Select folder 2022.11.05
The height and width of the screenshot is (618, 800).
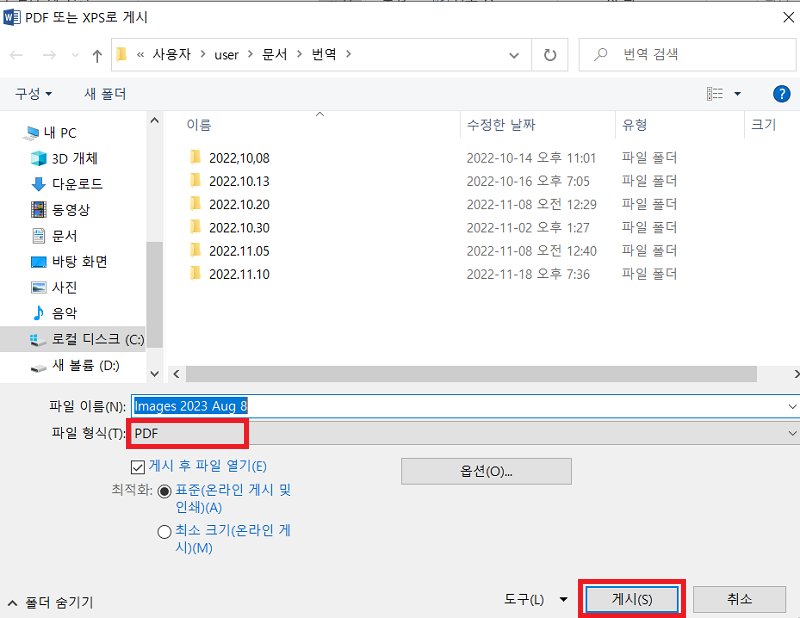[x=239, y=251]
